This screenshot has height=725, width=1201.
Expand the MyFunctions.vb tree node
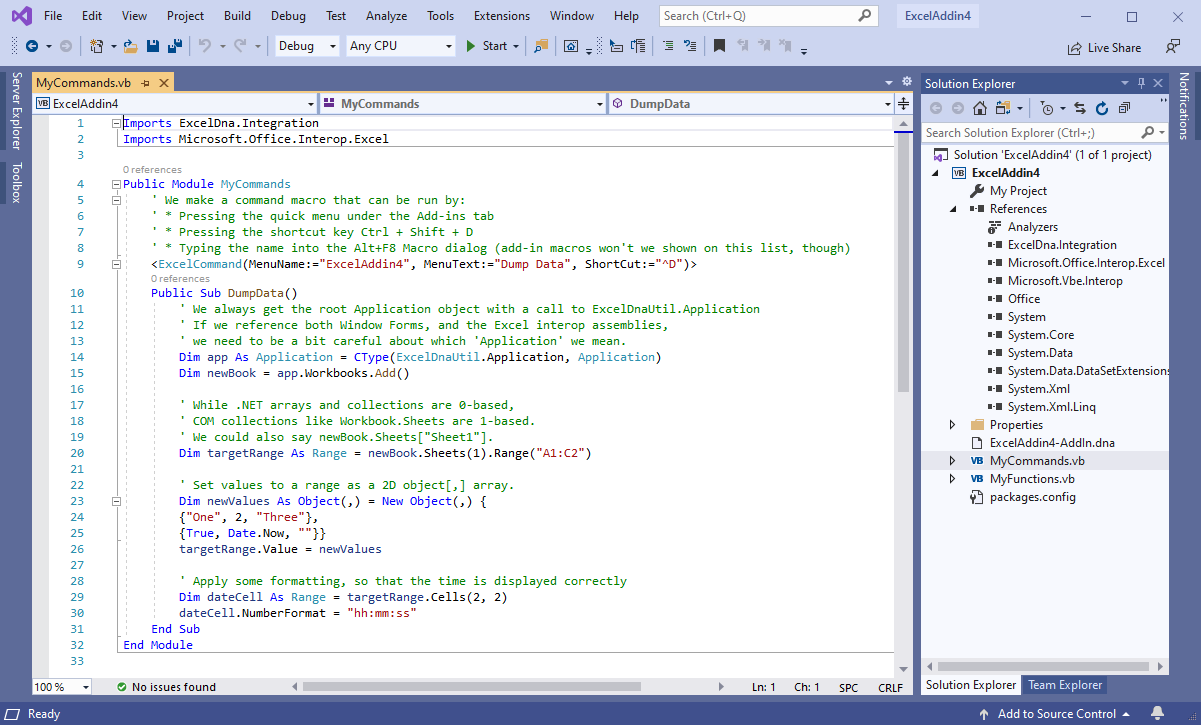pos(953,479)
